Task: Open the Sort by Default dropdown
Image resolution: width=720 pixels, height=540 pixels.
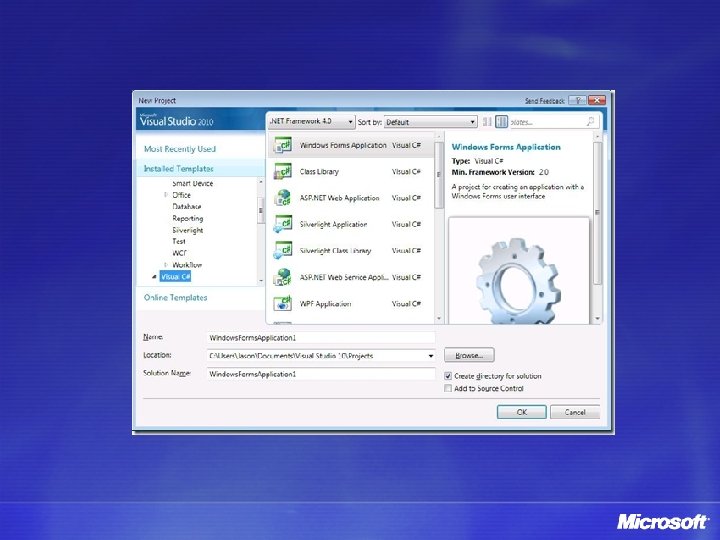Action: (430, 122)
